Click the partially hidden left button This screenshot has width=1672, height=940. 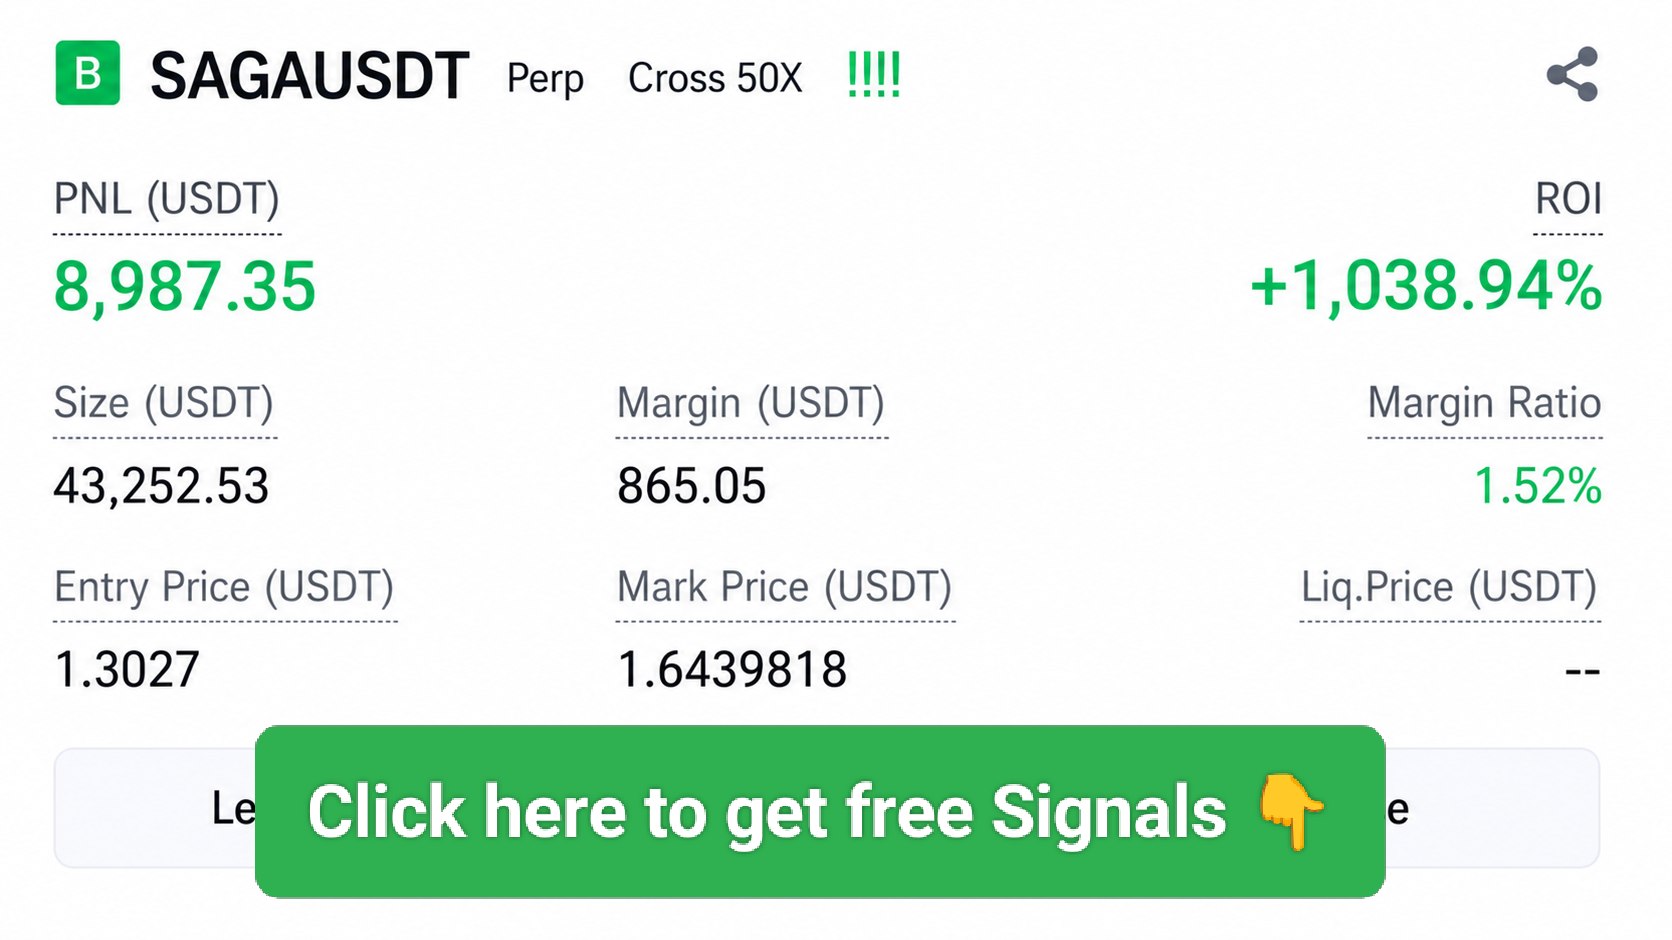pyautogui.click(x=155, y=808)
